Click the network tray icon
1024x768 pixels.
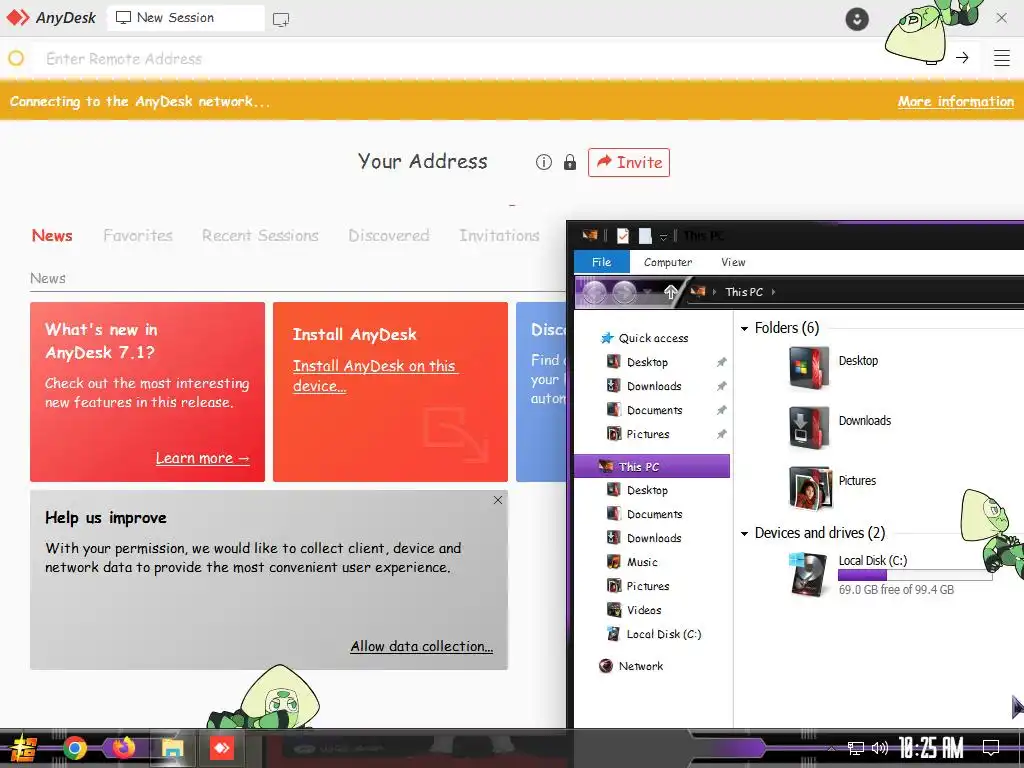(x=856, y=748)
